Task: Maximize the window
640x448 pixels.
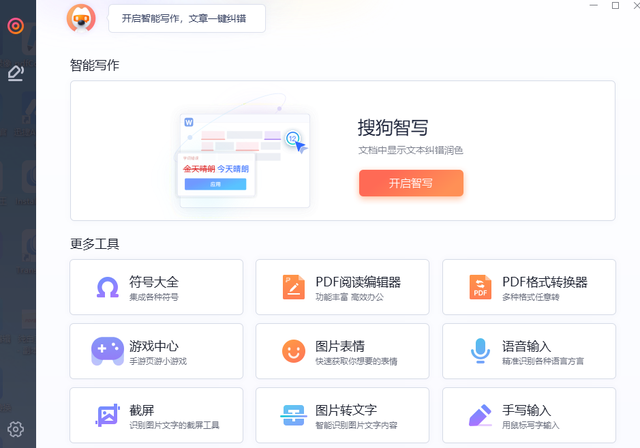Action: coord(616,5)
